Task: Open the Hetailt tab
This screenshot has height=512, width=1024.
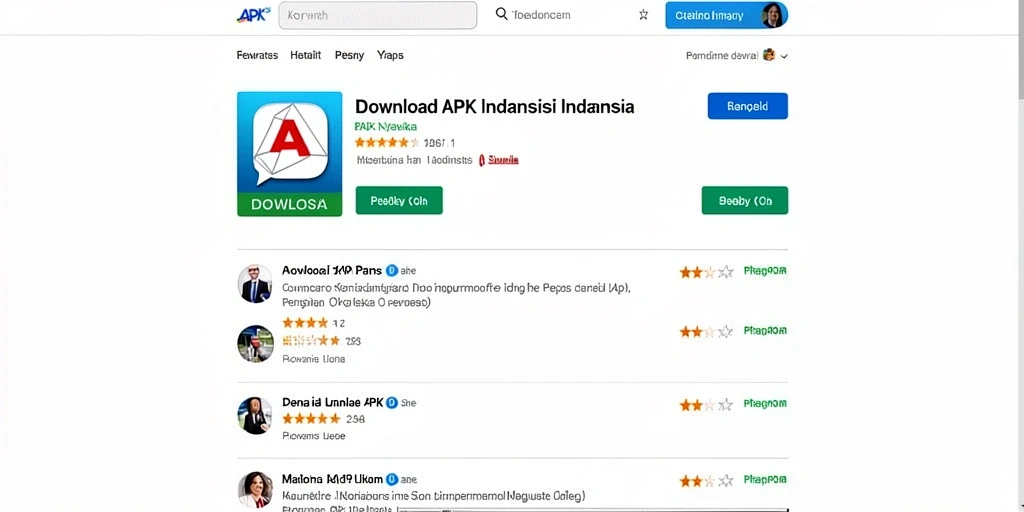Action: [x=306, y=56]
